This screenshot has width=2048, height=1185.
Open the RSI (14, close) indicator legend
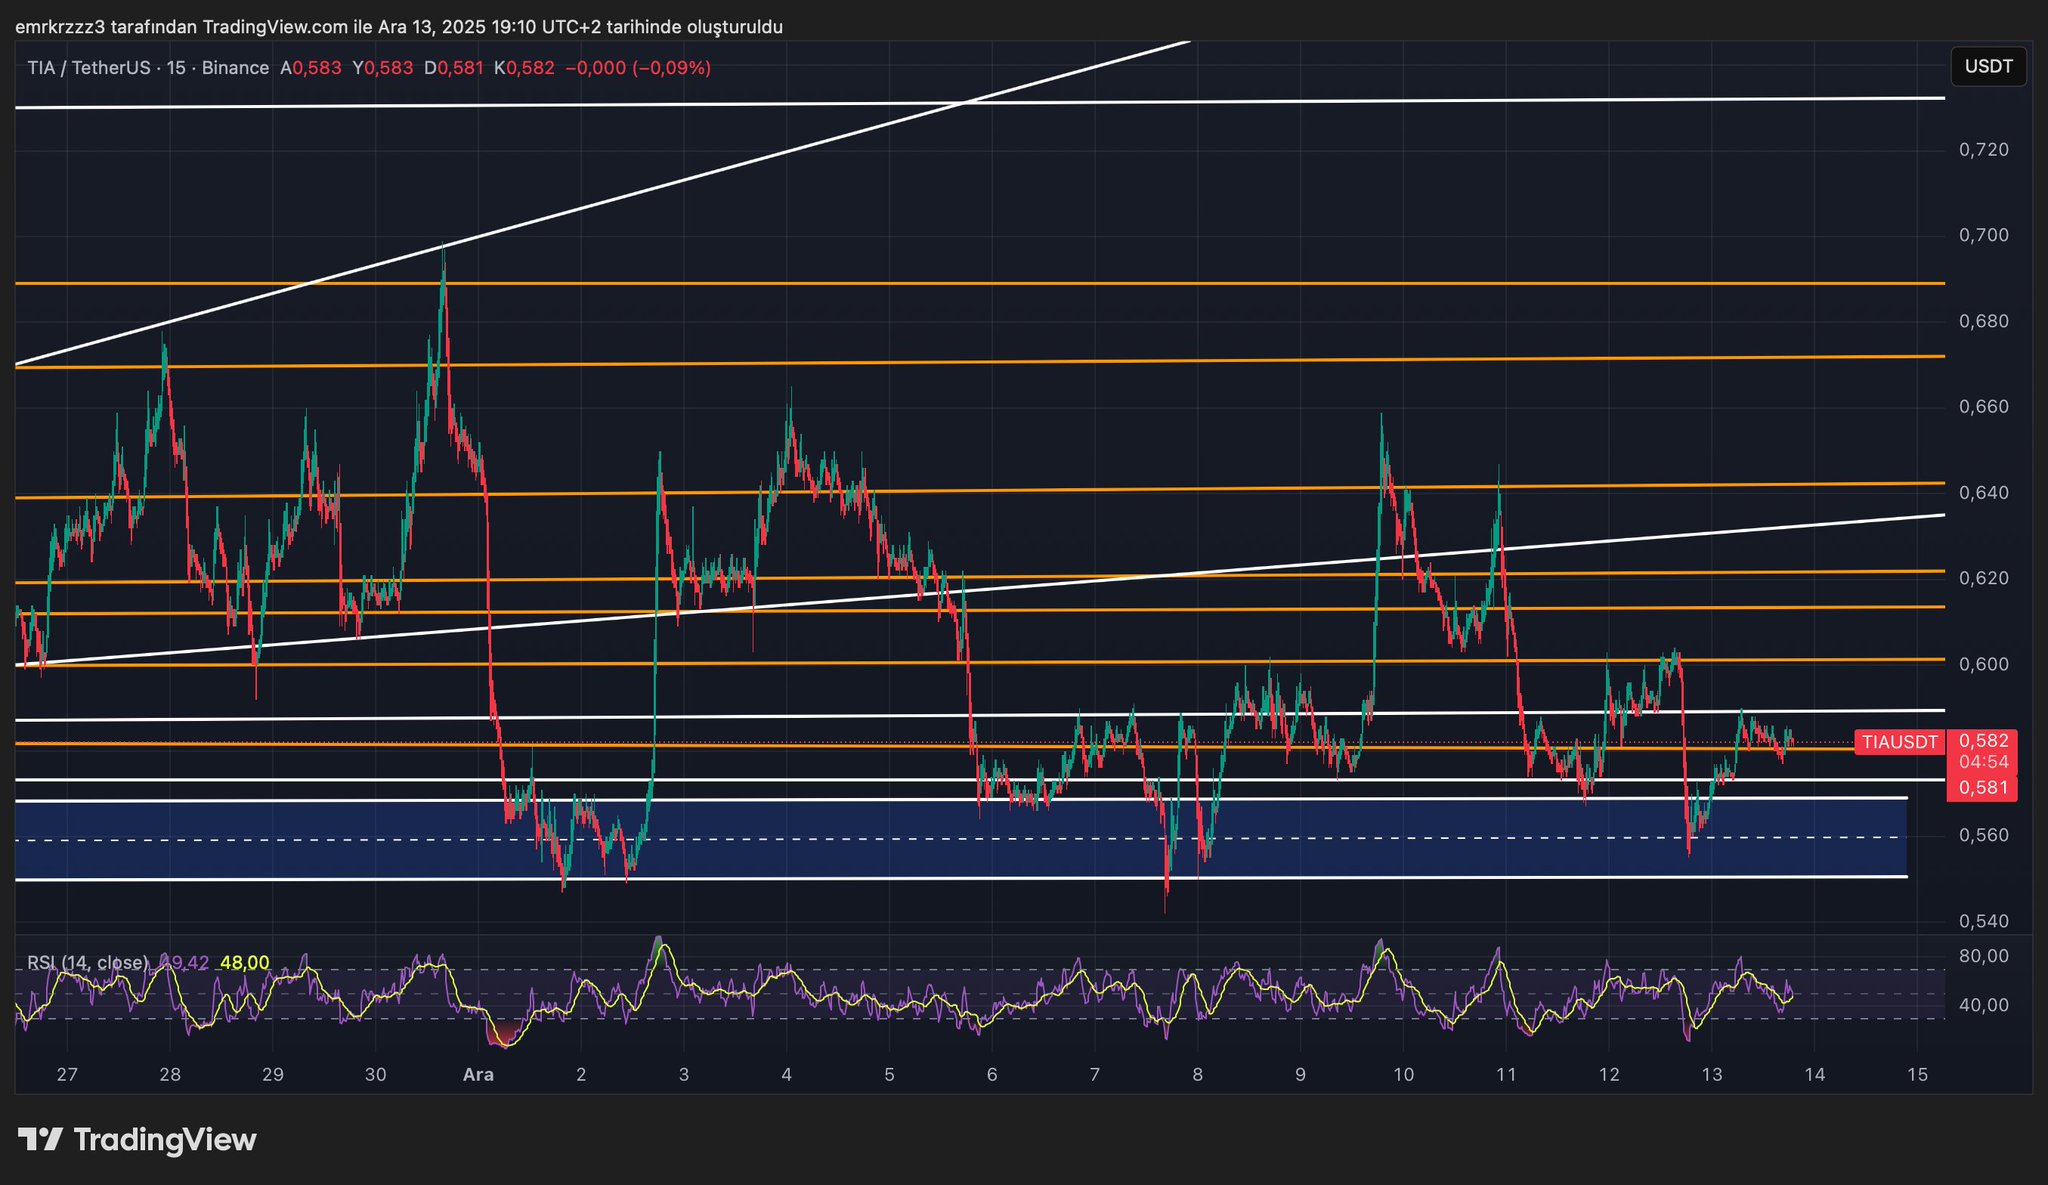pyautogui.click(x=87, y=962)
